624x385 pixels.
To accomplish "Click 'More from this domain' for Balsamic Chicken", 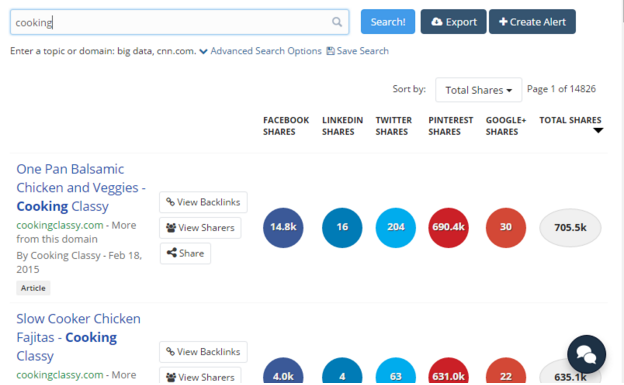I will 76,232.
